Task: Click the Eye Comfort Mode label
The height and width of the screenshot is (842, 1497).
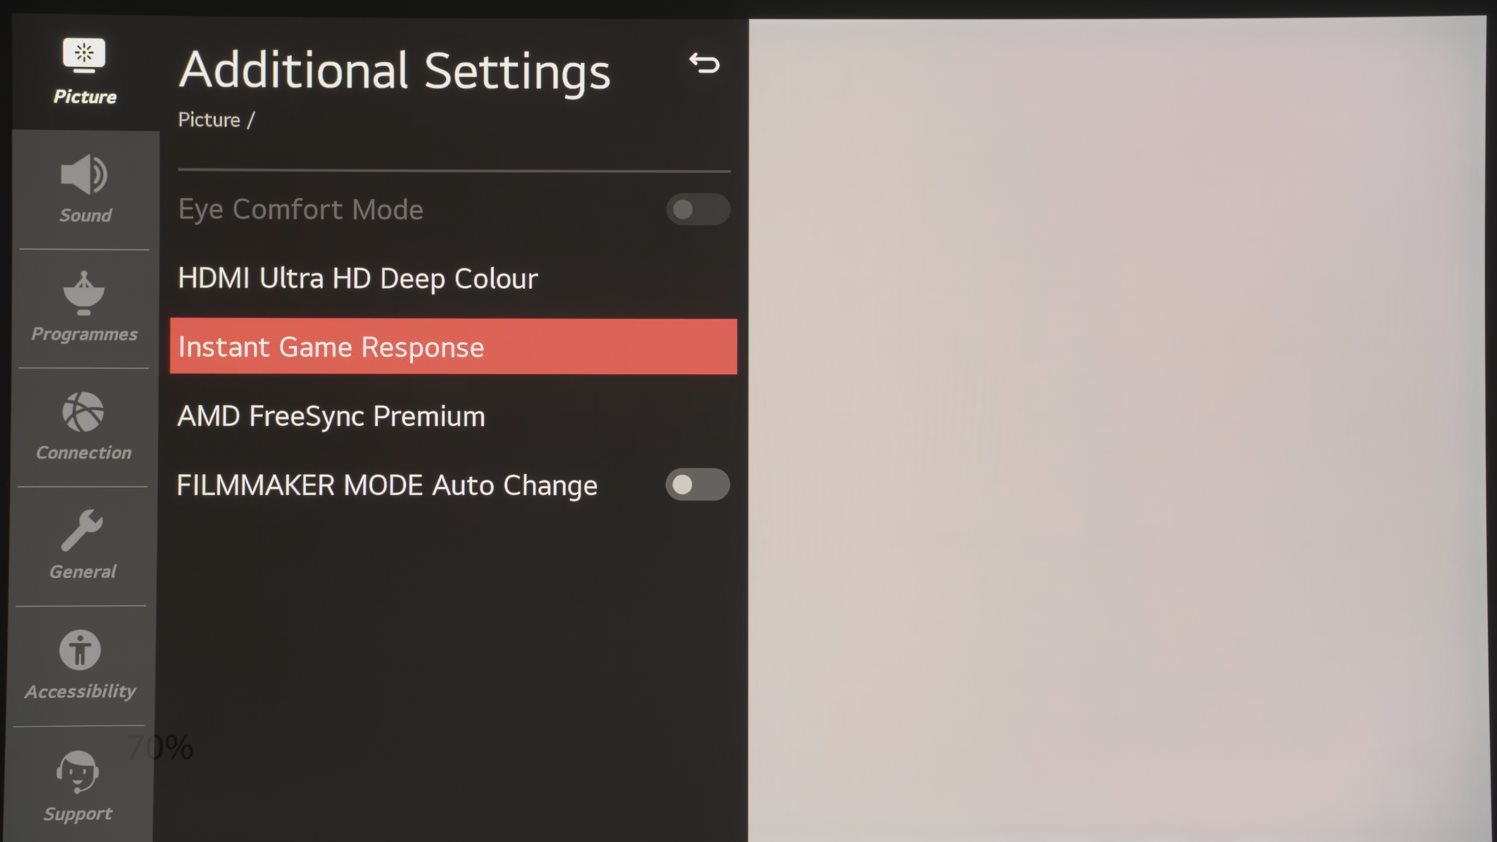Action: point(301,210)
